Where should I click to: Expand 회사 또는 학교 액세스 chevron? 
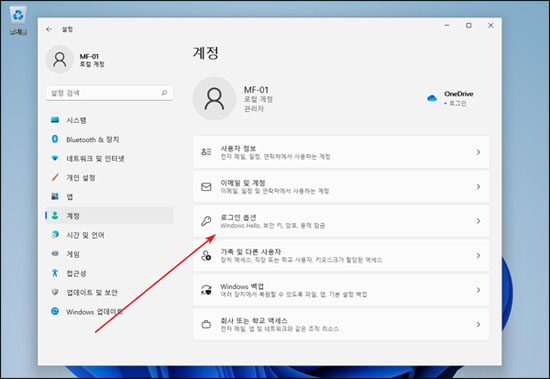point(478,324)
